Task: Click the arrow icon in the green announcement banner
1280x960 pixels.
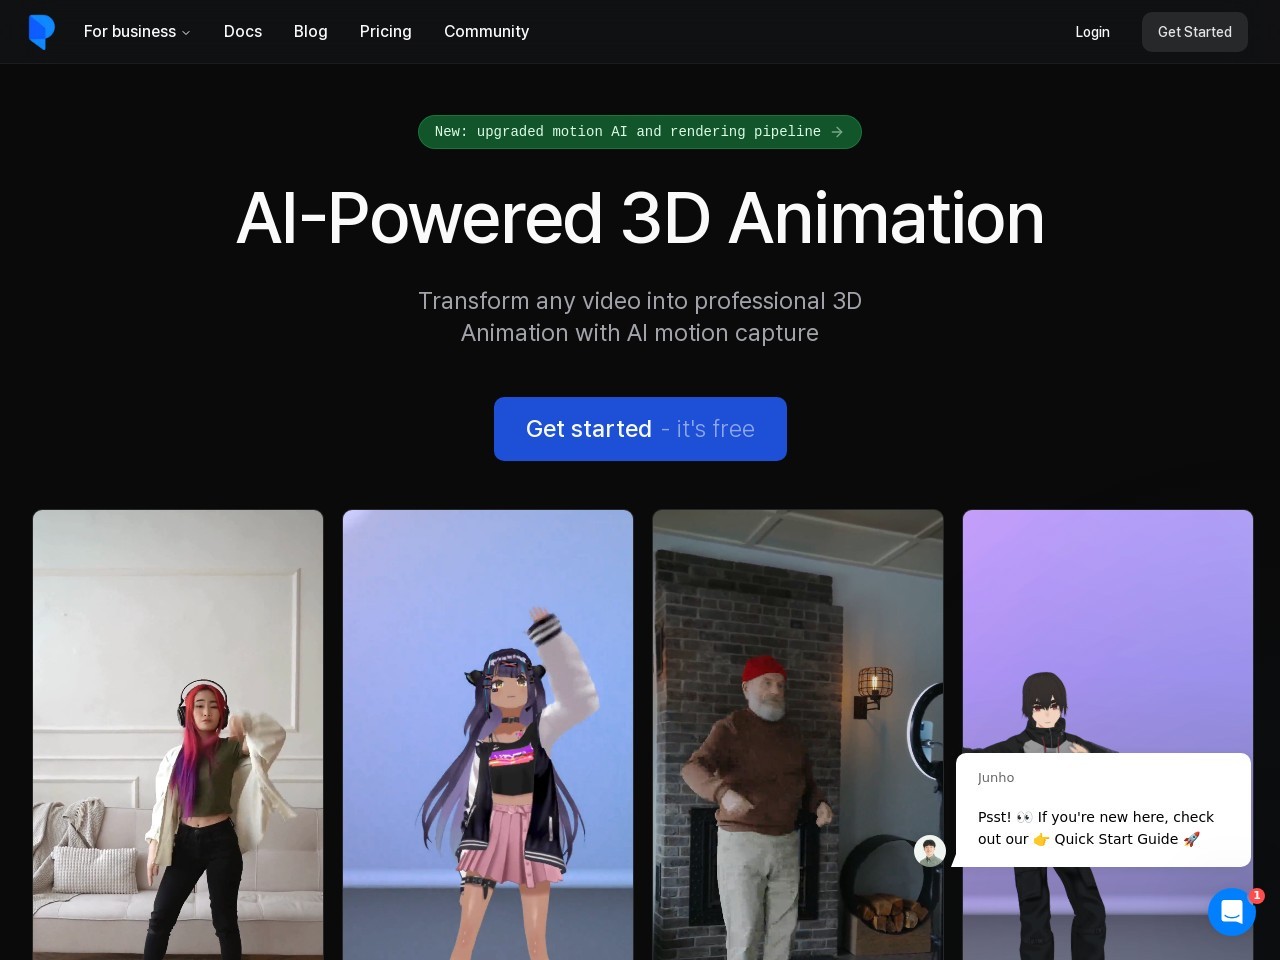Action: point(837,132)
